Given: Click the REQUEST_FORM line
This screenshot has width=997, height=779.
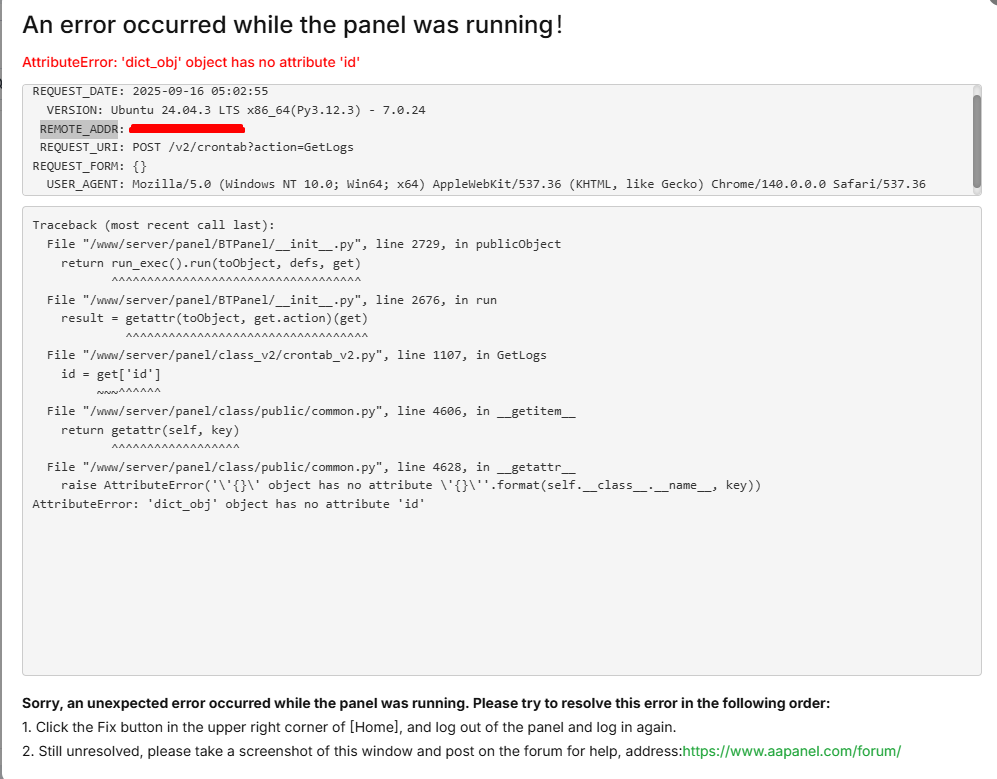Looking at the screenshot, I should [x=89, y=165].
